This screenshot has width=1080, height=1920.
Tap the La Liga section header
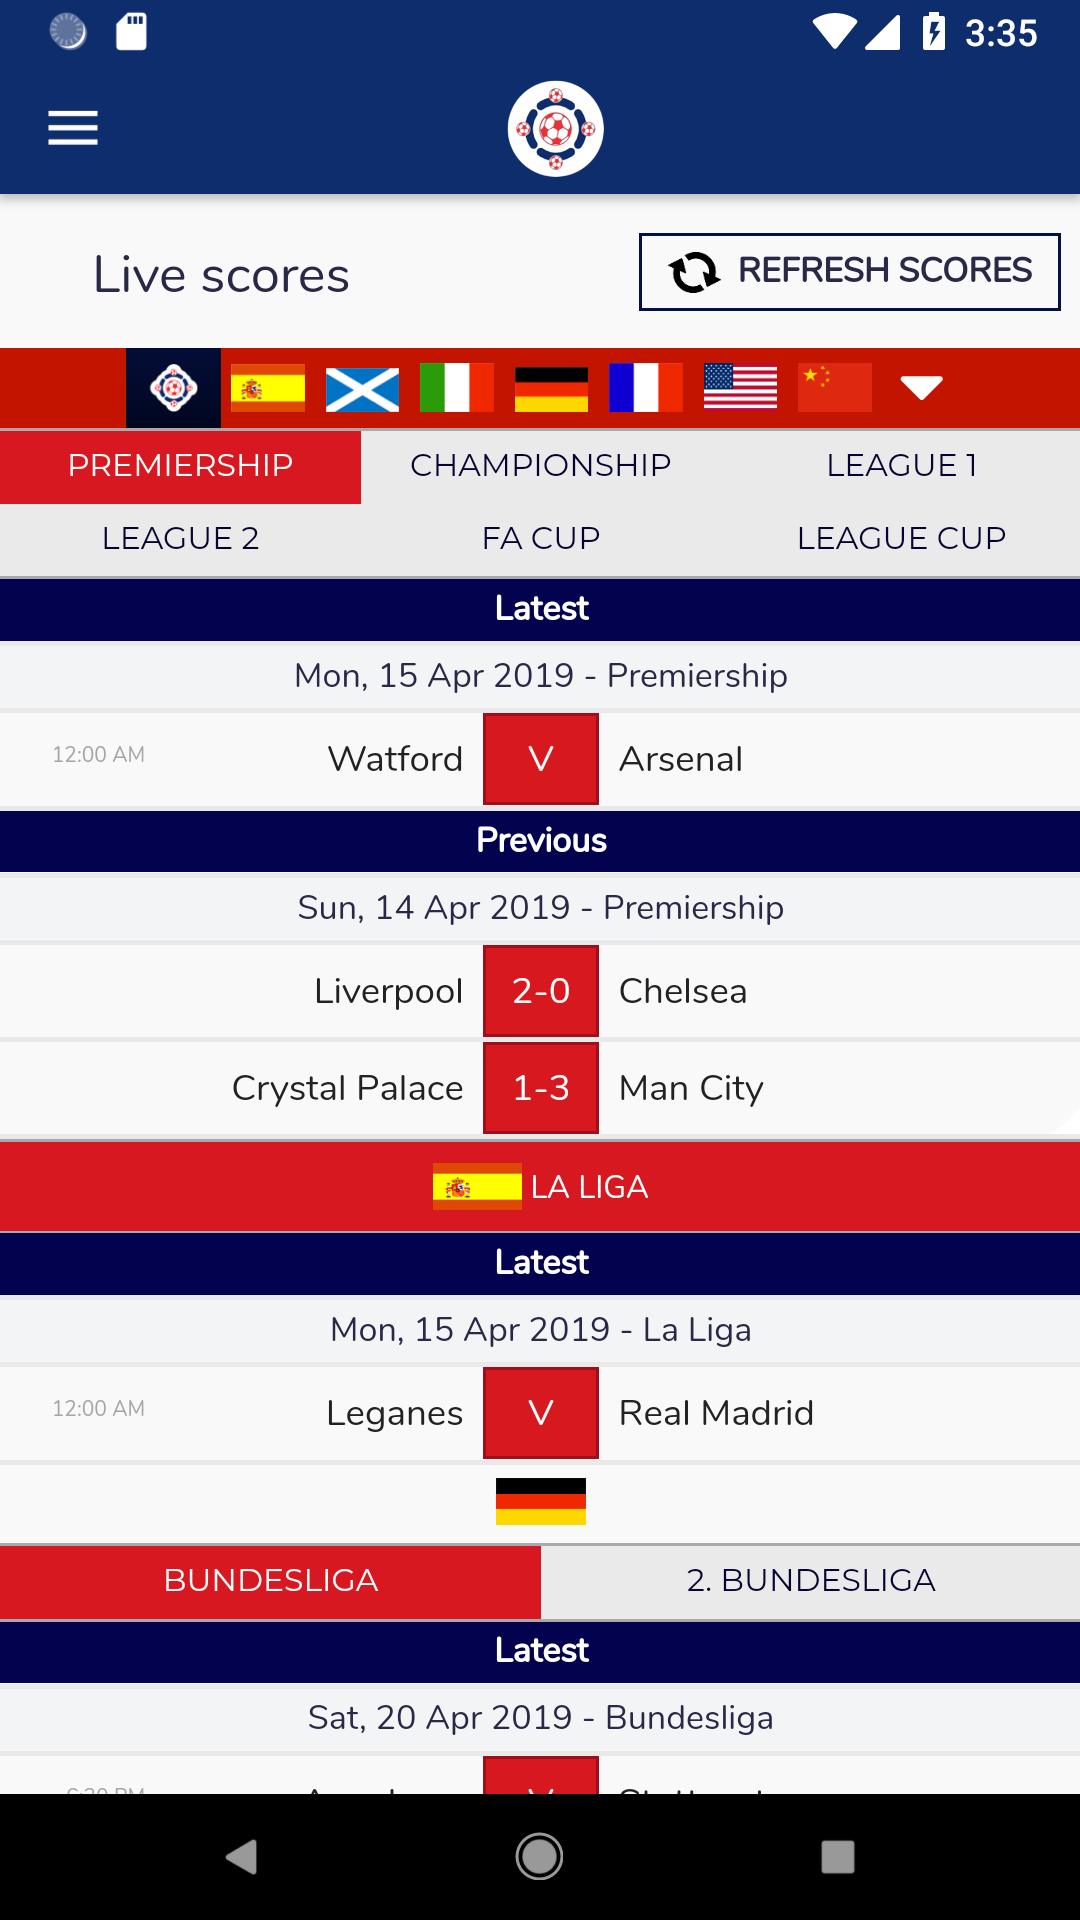point(540,1187)
